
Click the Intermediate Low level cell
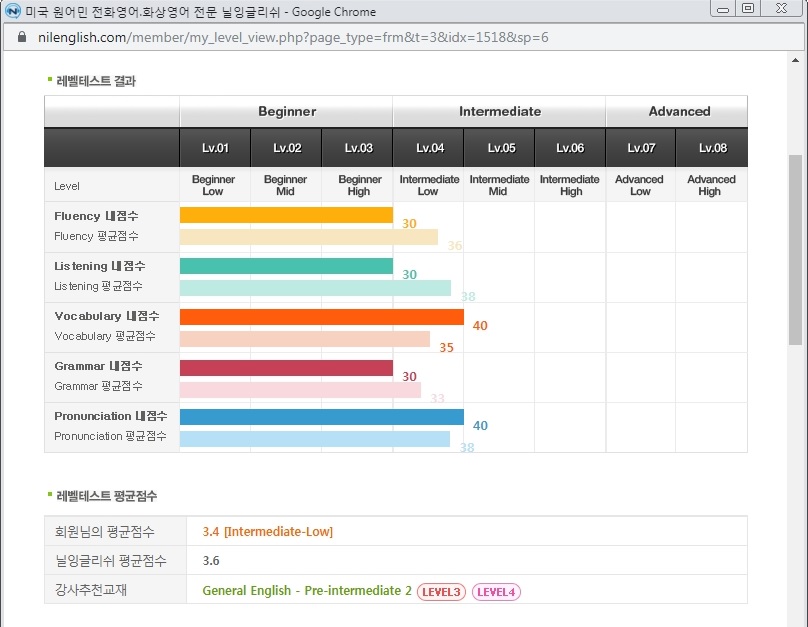tap(429, 185)
